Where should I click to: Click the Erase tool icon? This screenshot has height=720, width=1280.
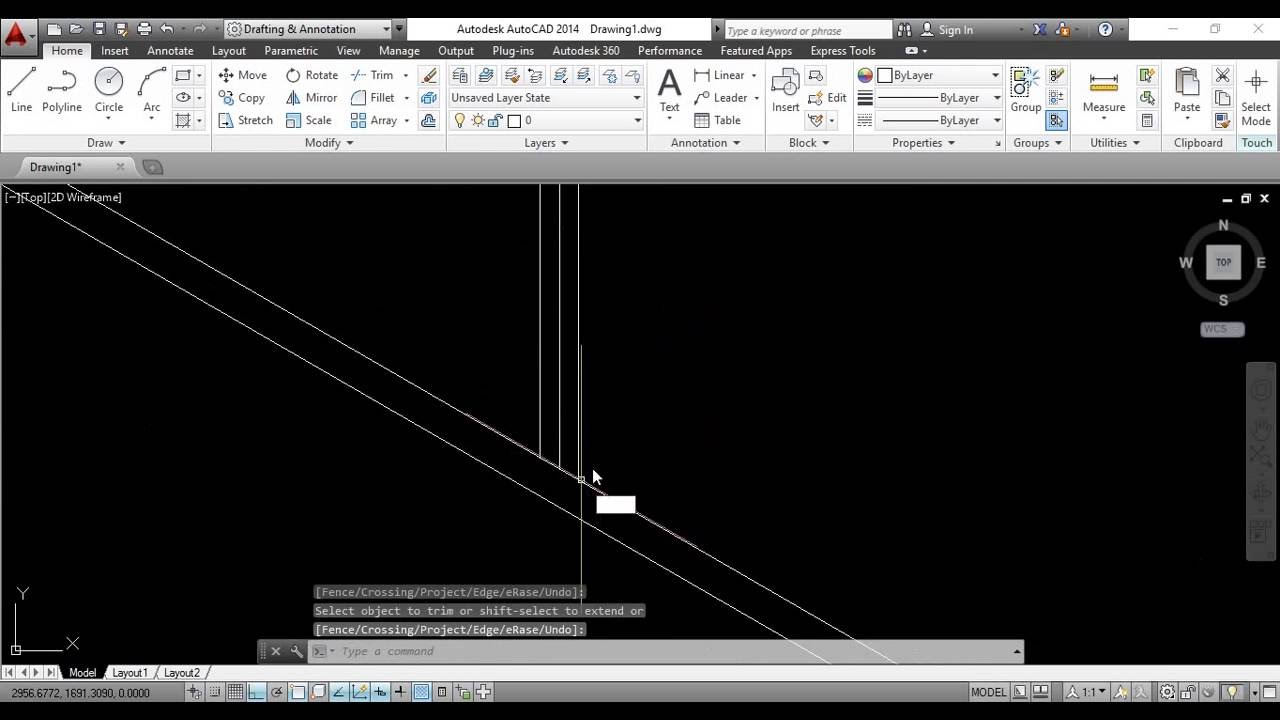tap(429, 75)
